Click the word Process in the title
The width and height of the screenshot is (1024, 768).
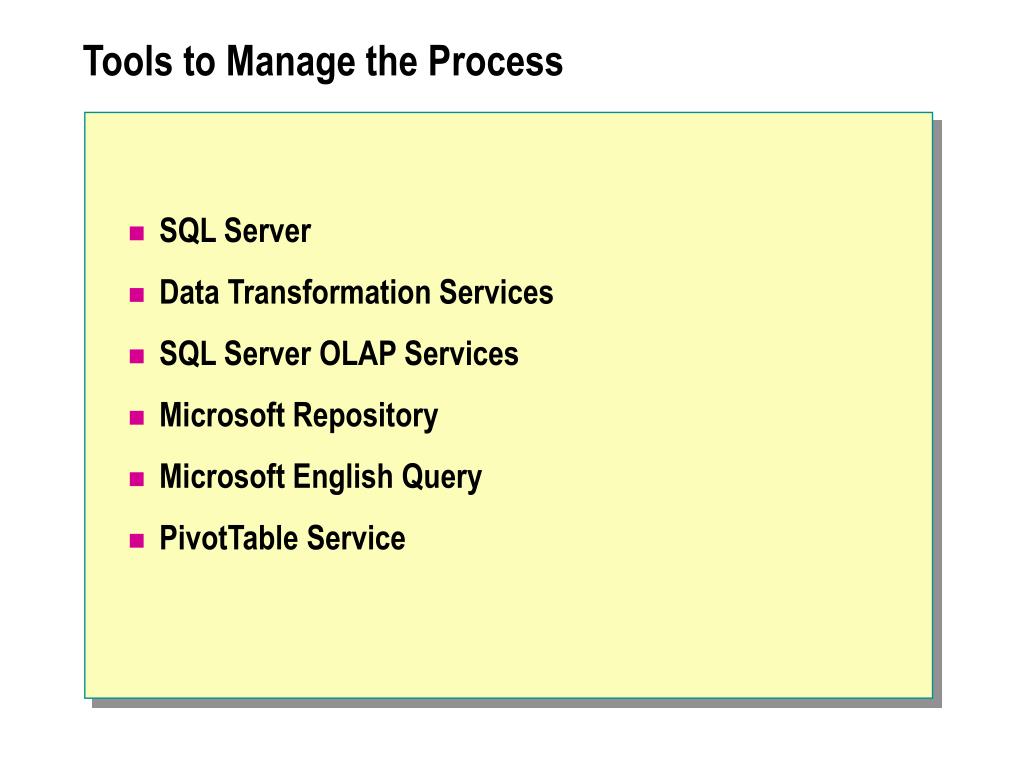pyautogui.click(x=496, y=61)
